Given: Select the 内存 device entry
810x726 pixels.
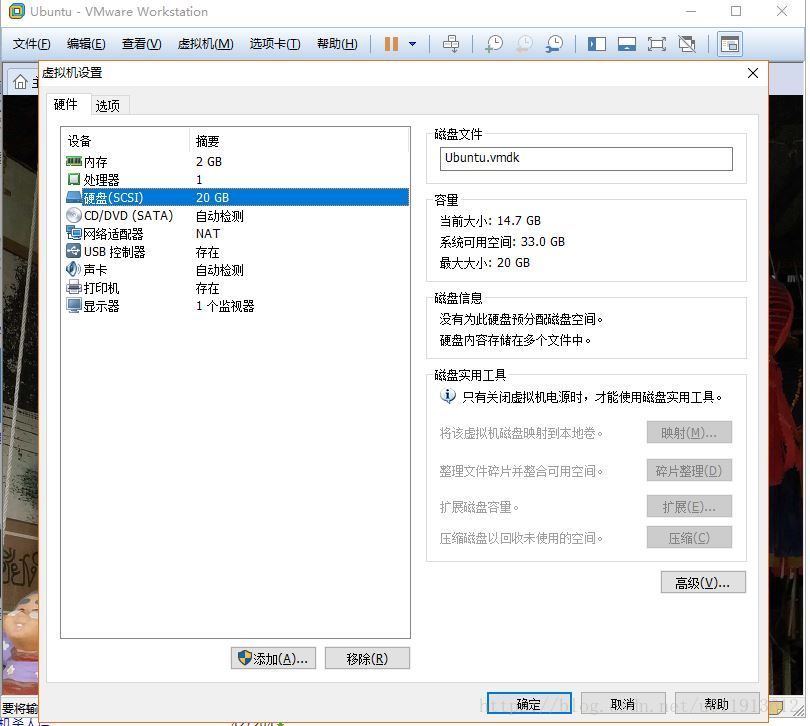Looking at the screenshot, I should coord(94,161).
